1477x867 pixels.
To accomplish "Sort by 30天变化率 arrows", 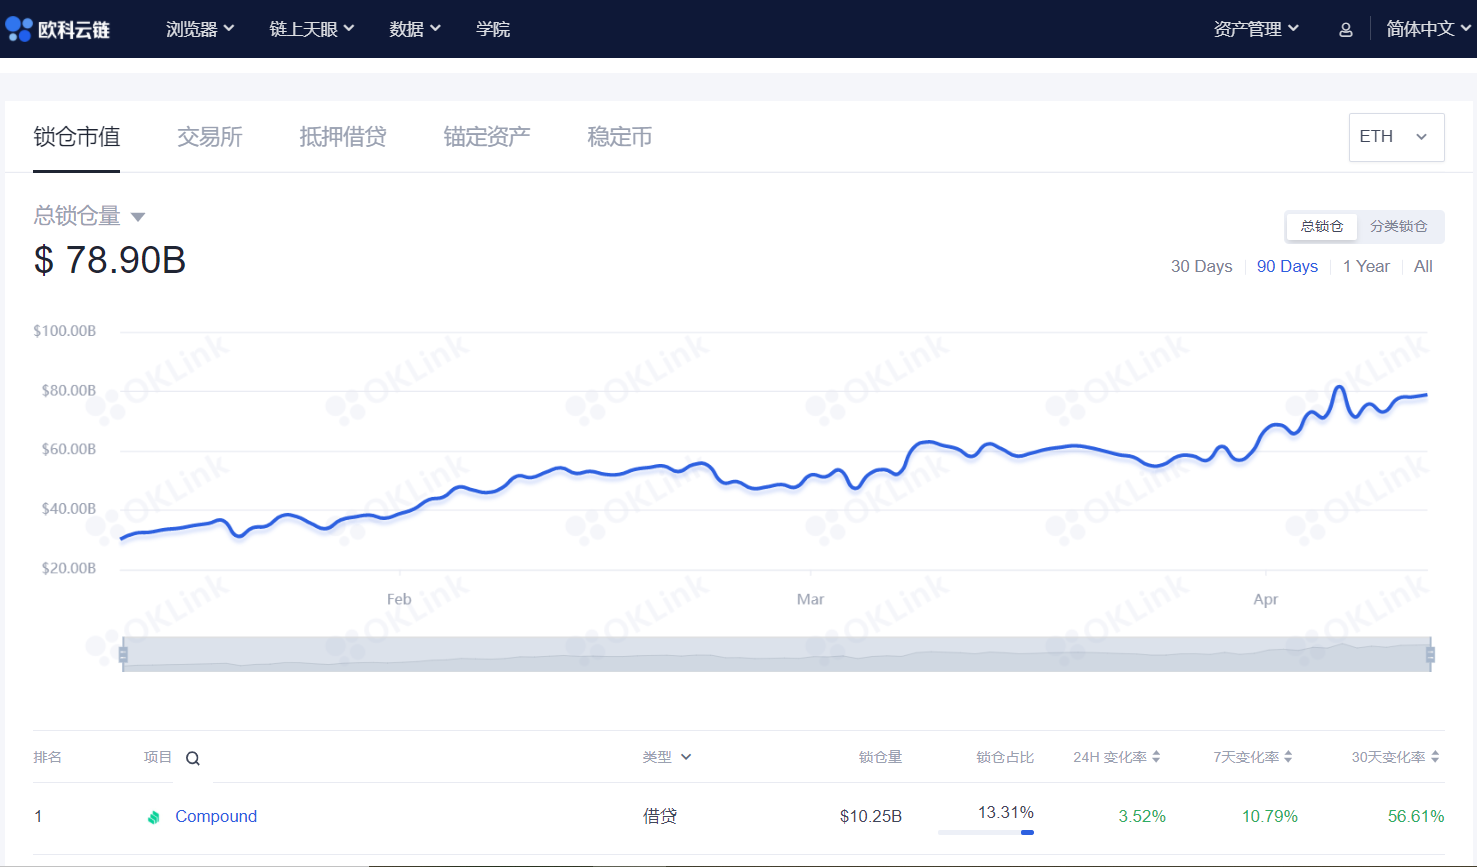I will (x=1435, y=757).
